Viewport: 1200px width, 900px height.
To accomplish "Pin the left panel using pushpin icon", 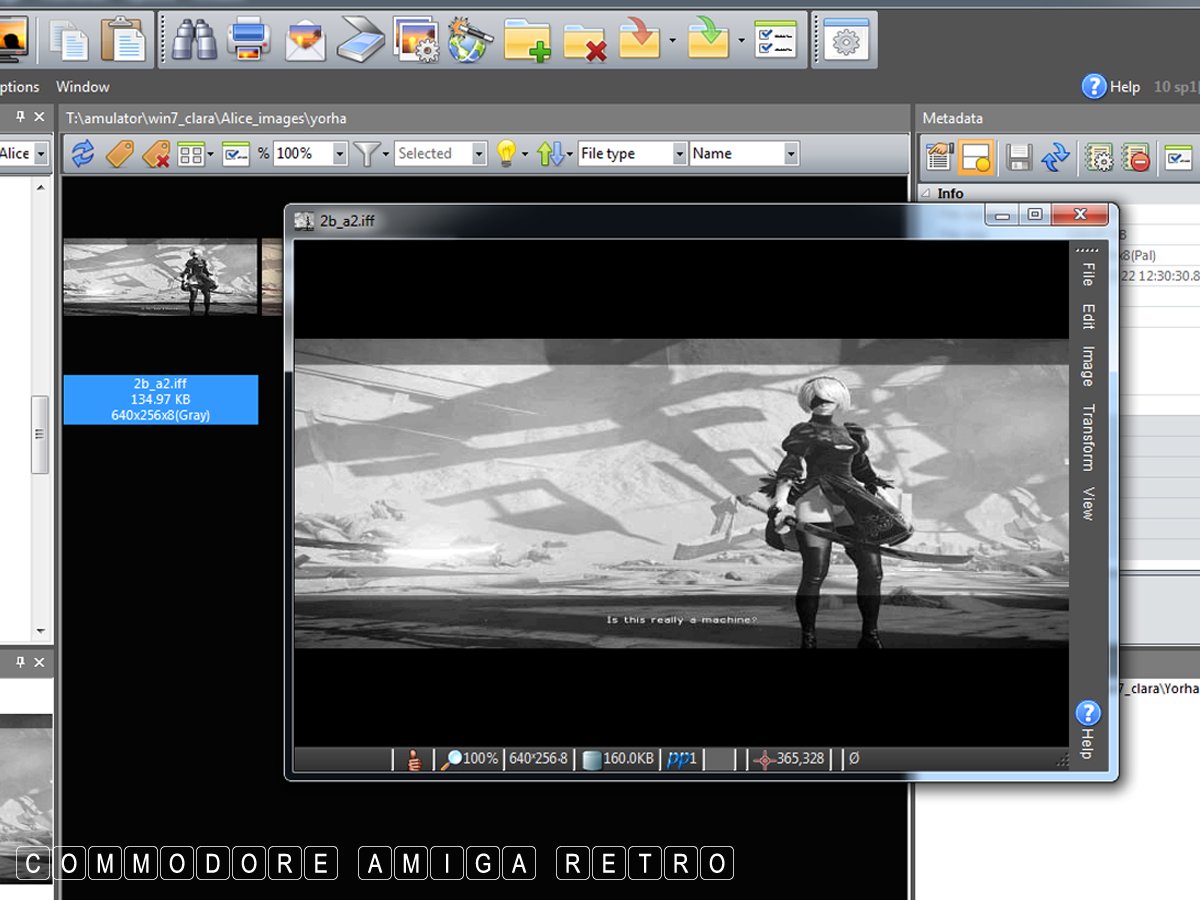I will point(20,117).
